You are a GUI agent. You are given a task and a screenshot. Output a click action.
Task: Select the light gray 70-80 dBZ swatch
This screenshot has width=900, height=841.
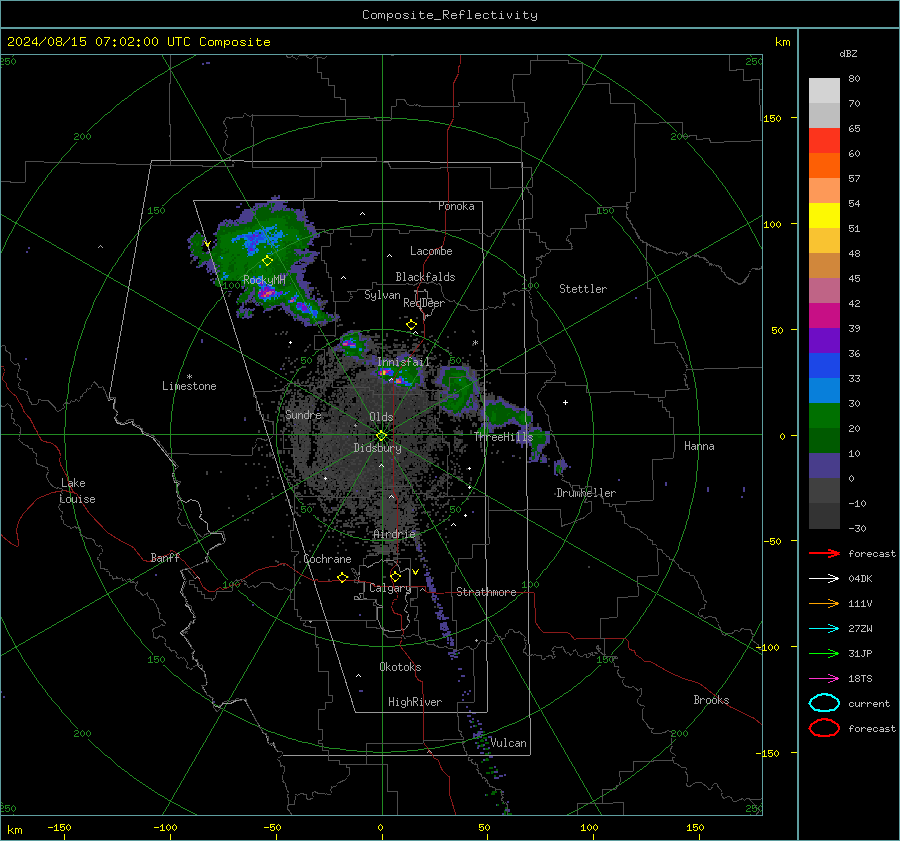click(824, 91)
